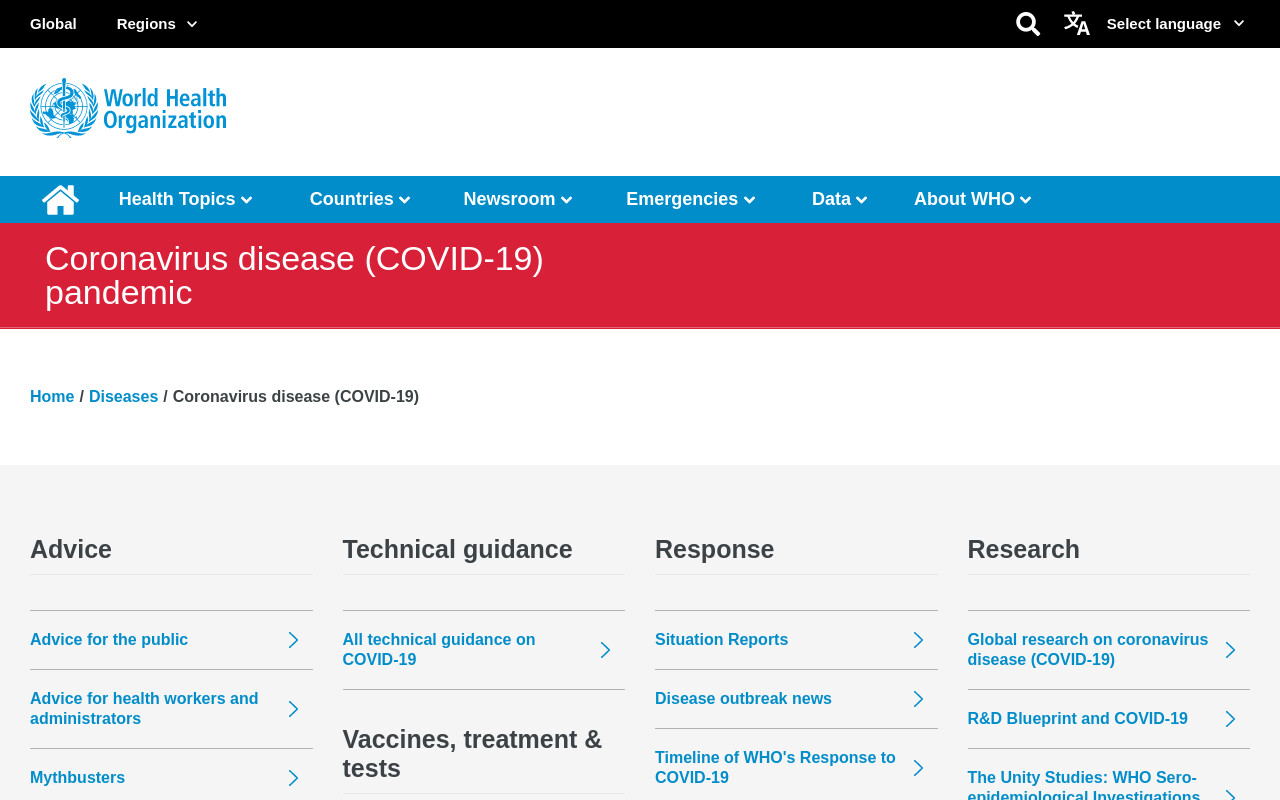Click arrow beside Mythbusters
This screenshot has height=800, width=1280.
[293, 778]
